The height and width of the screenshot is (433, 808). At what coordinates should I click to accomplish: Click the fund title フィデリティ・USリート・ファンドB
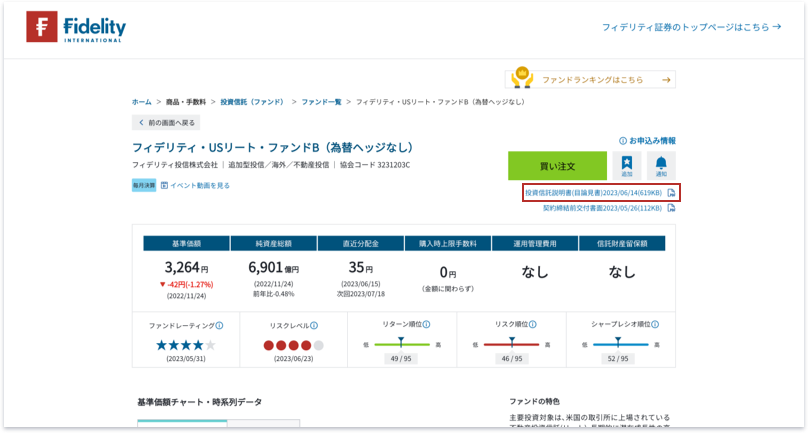pos(273,148)
